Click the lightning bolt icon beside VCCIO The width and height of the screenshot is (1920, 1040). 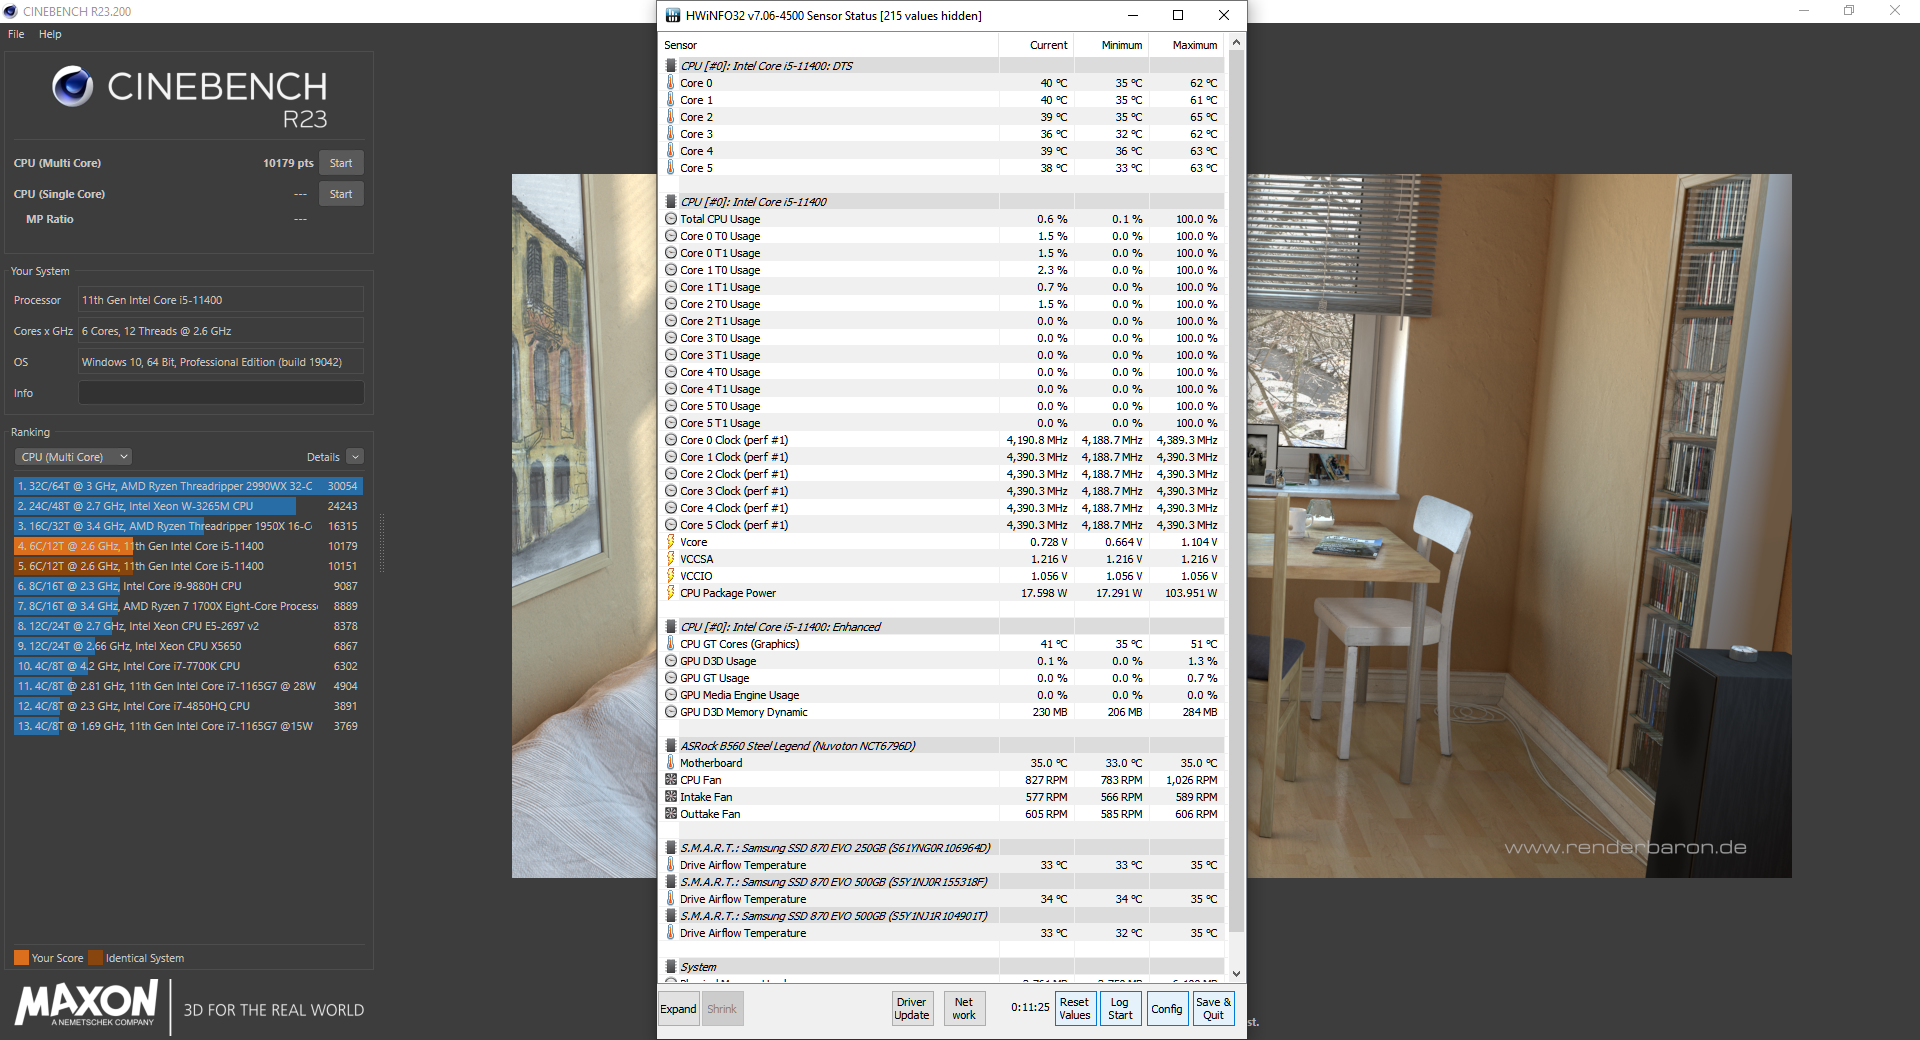click(670, 576)
